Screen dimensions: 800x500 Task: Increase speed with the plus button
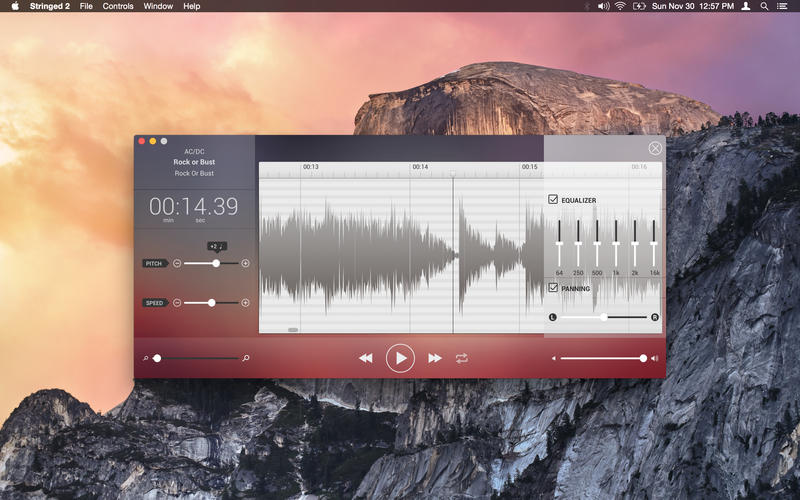[245, 302]
